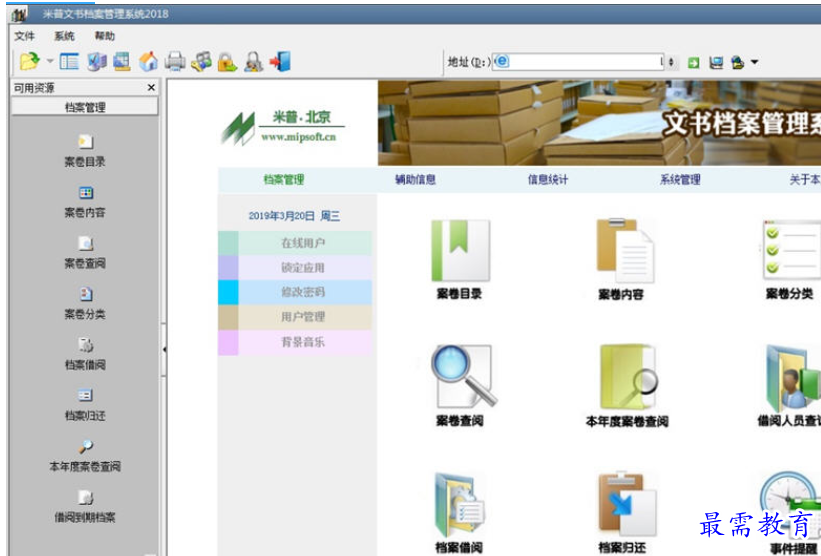Open 案卷分类 in the left sidebar
Viewport: 821px width, 556px height.
[x=85, y=304]
